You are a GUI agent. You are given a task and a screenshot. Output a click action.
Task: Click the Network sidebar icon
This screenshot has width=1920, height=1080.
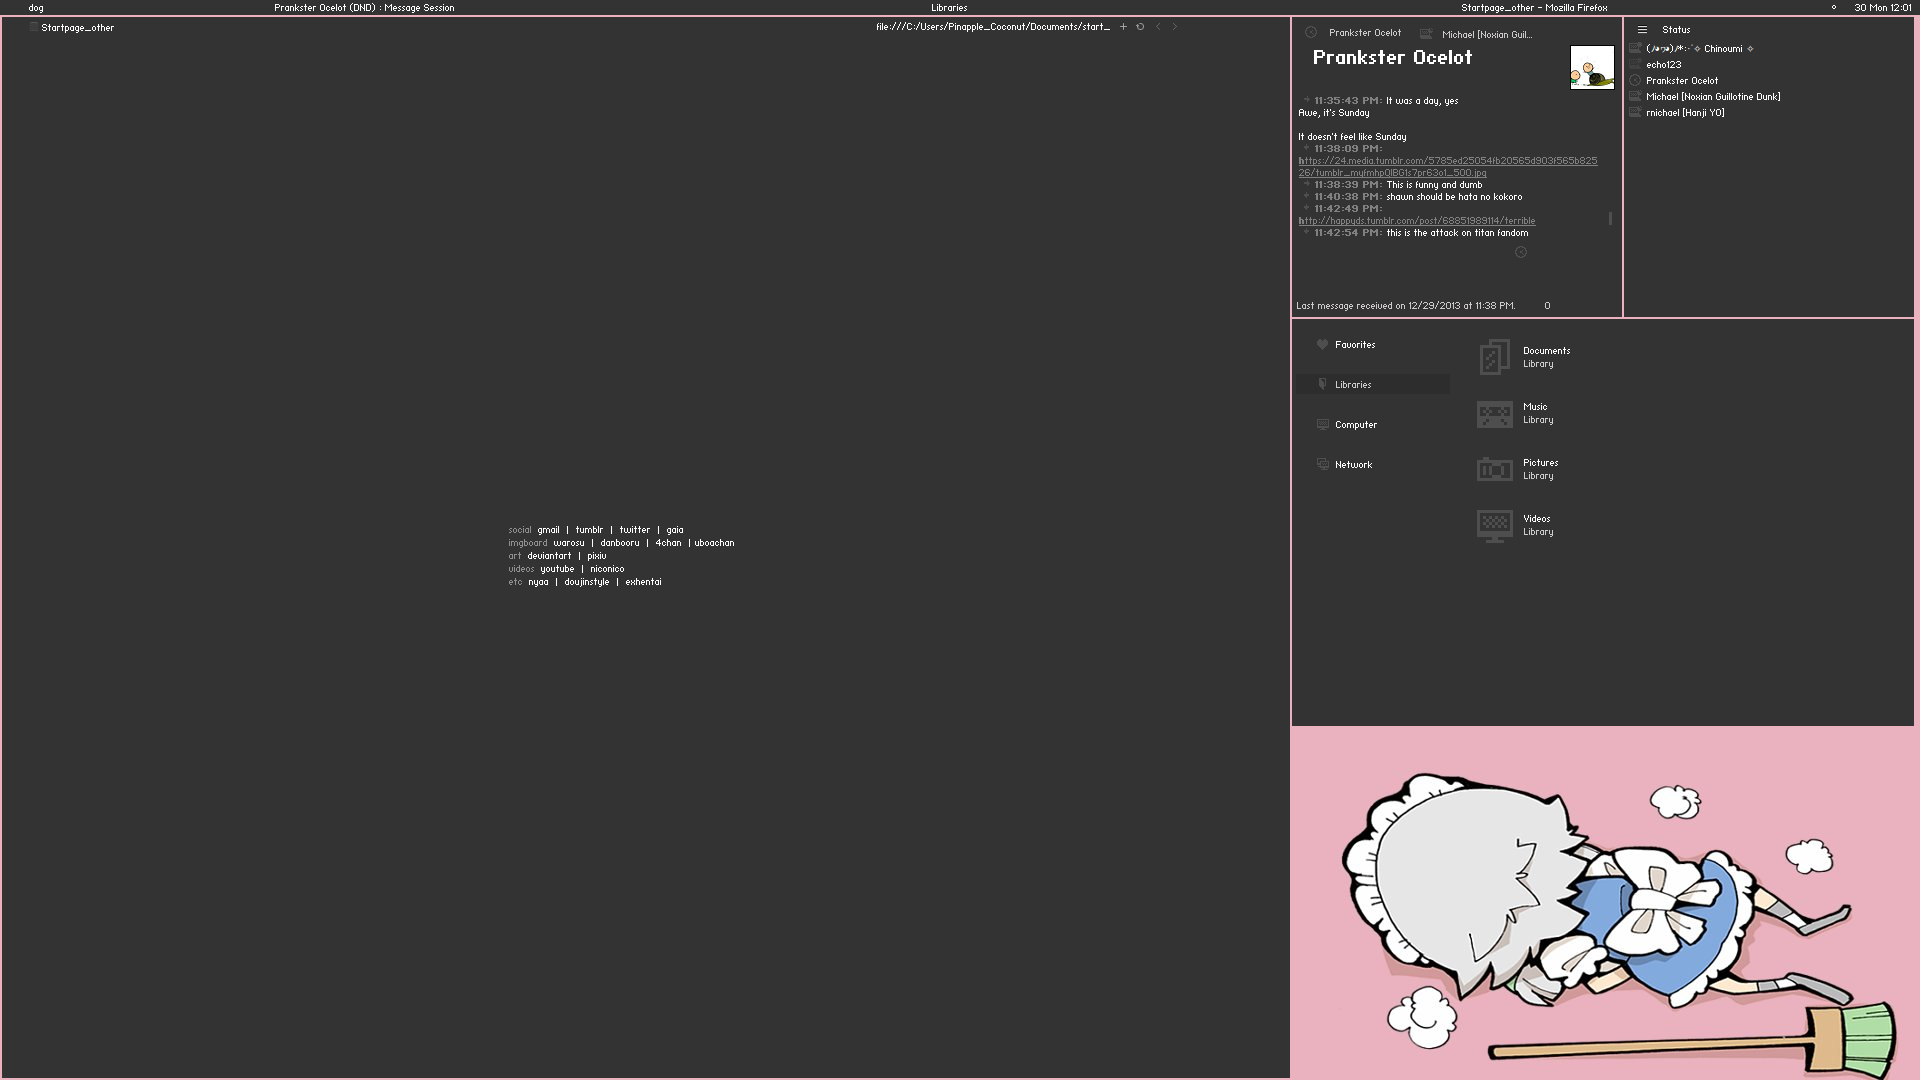pos(1322,464)
